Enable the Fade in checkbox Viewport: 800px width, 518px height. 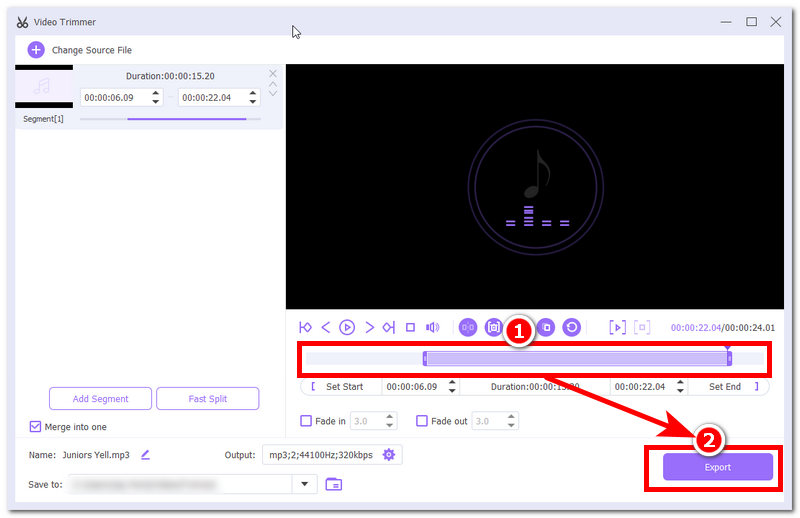pyautogui.click(x=306, y=421)
